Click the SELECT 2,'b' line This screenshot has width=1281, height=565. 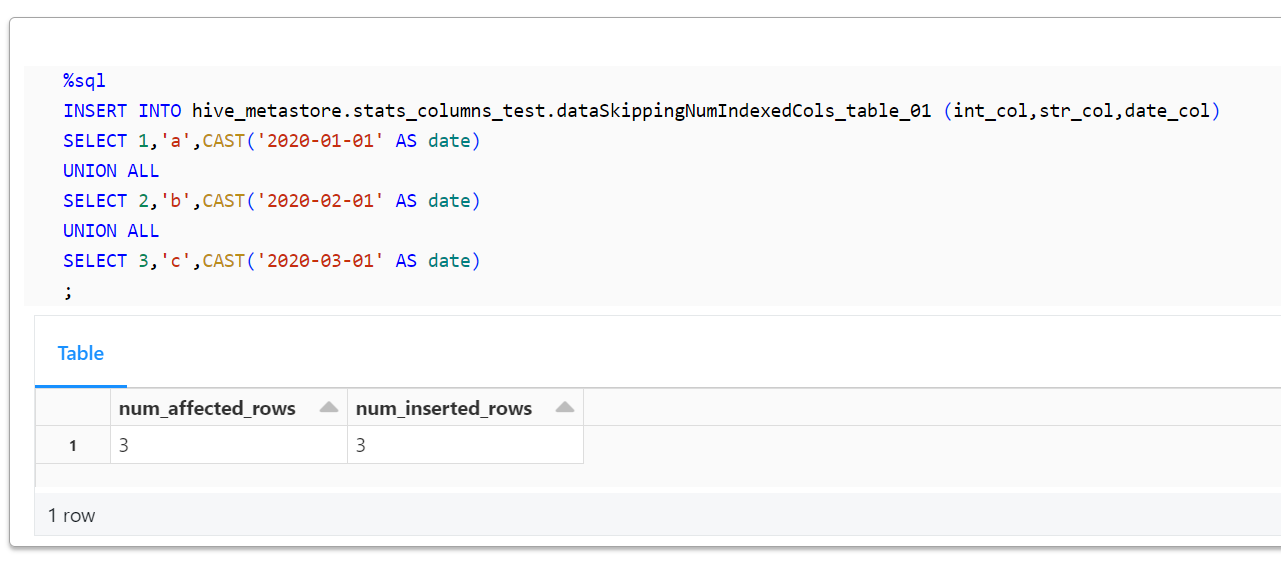point(272,201)
